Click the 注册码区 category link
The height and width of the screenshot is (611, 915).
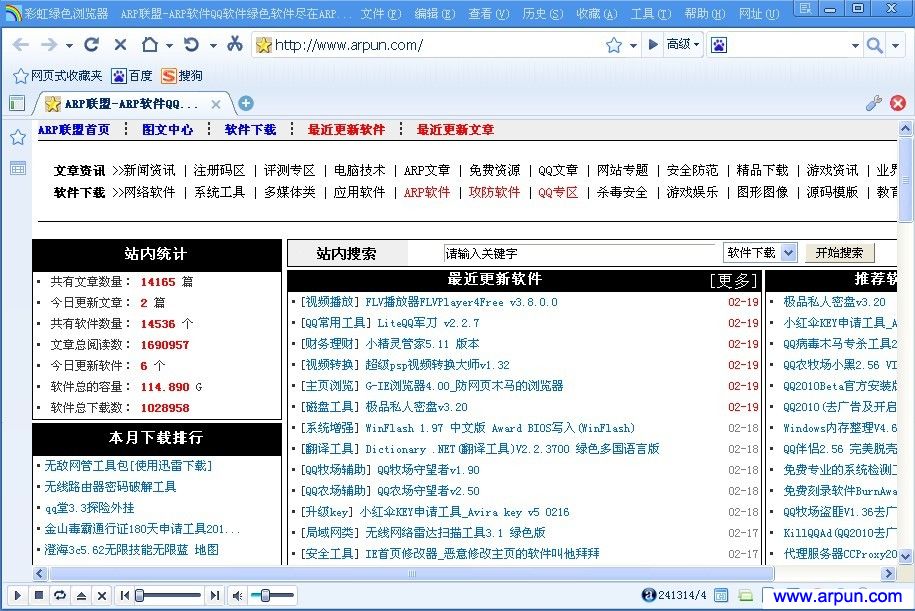click(x=219, y=170)
